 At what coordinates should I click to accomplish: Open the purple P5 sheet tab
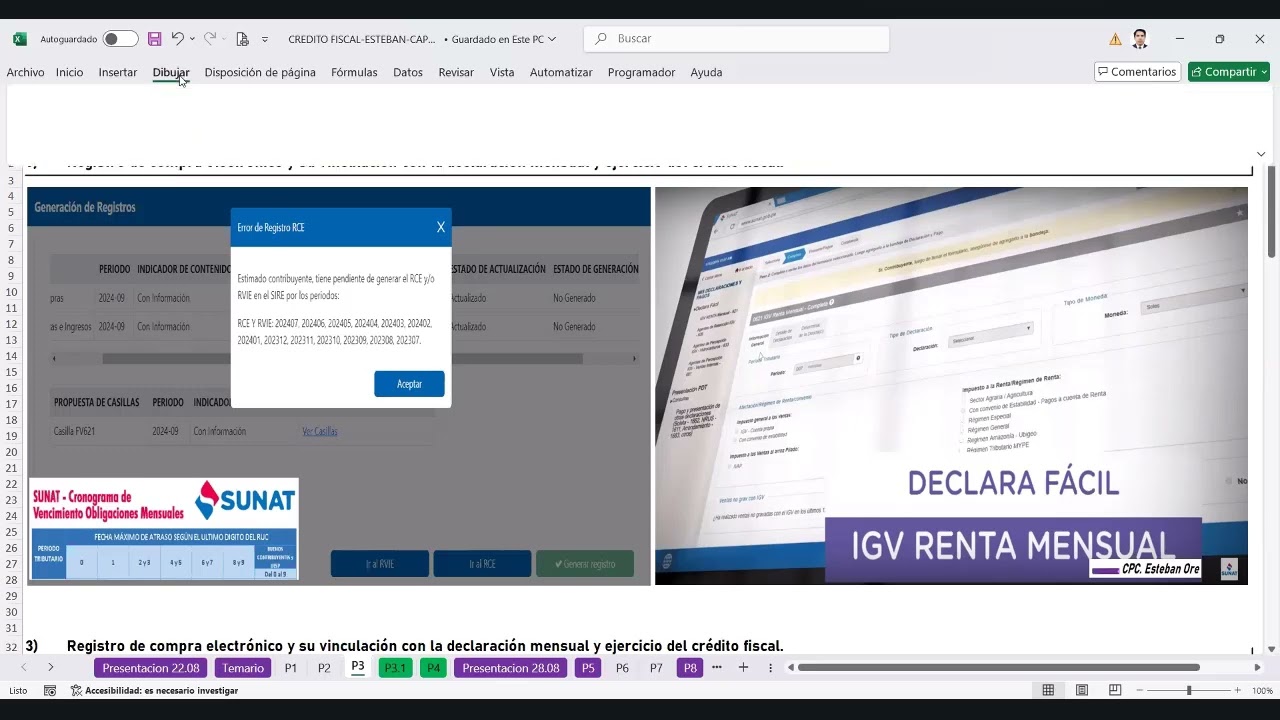(x=588, y=668)
